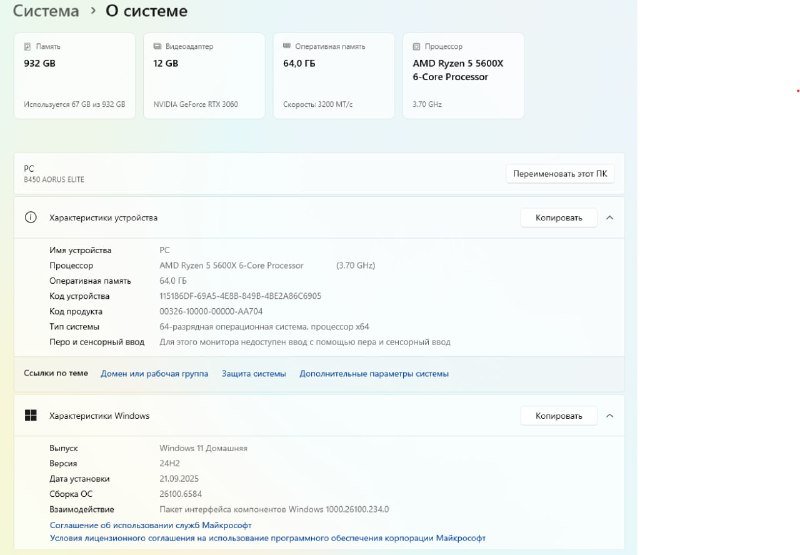Open Домен или рабочая группа link

154,373
